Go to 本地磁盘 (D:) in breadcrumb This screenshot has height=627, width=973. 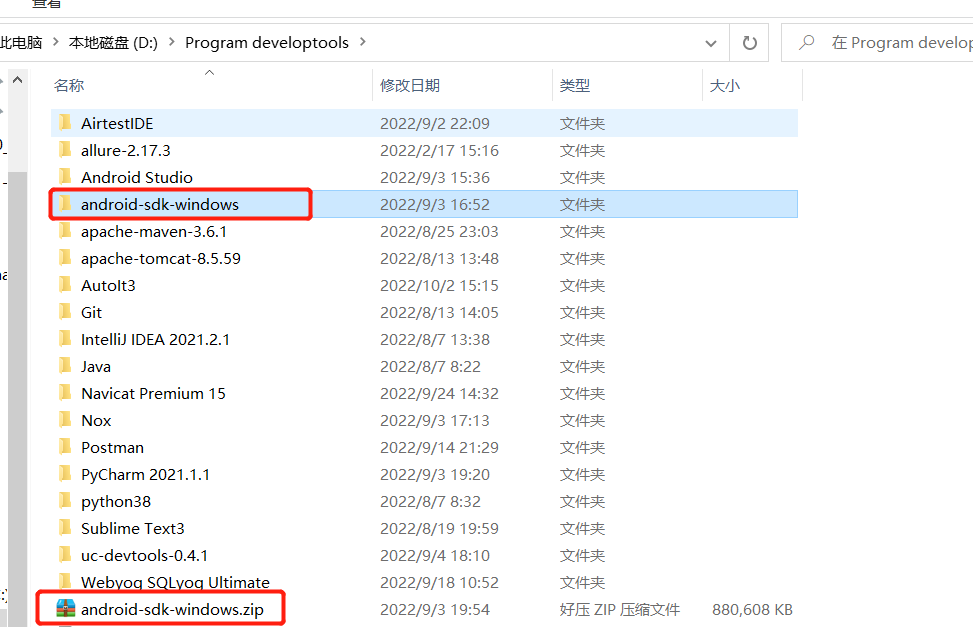113,42
